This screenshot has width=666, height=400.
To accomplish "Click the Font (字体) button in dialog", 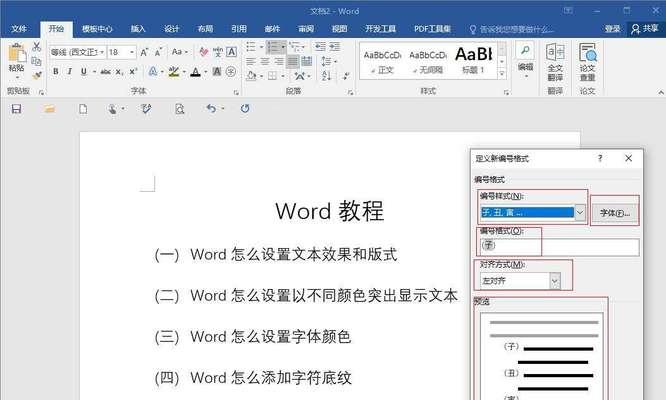I will point(615,213).
